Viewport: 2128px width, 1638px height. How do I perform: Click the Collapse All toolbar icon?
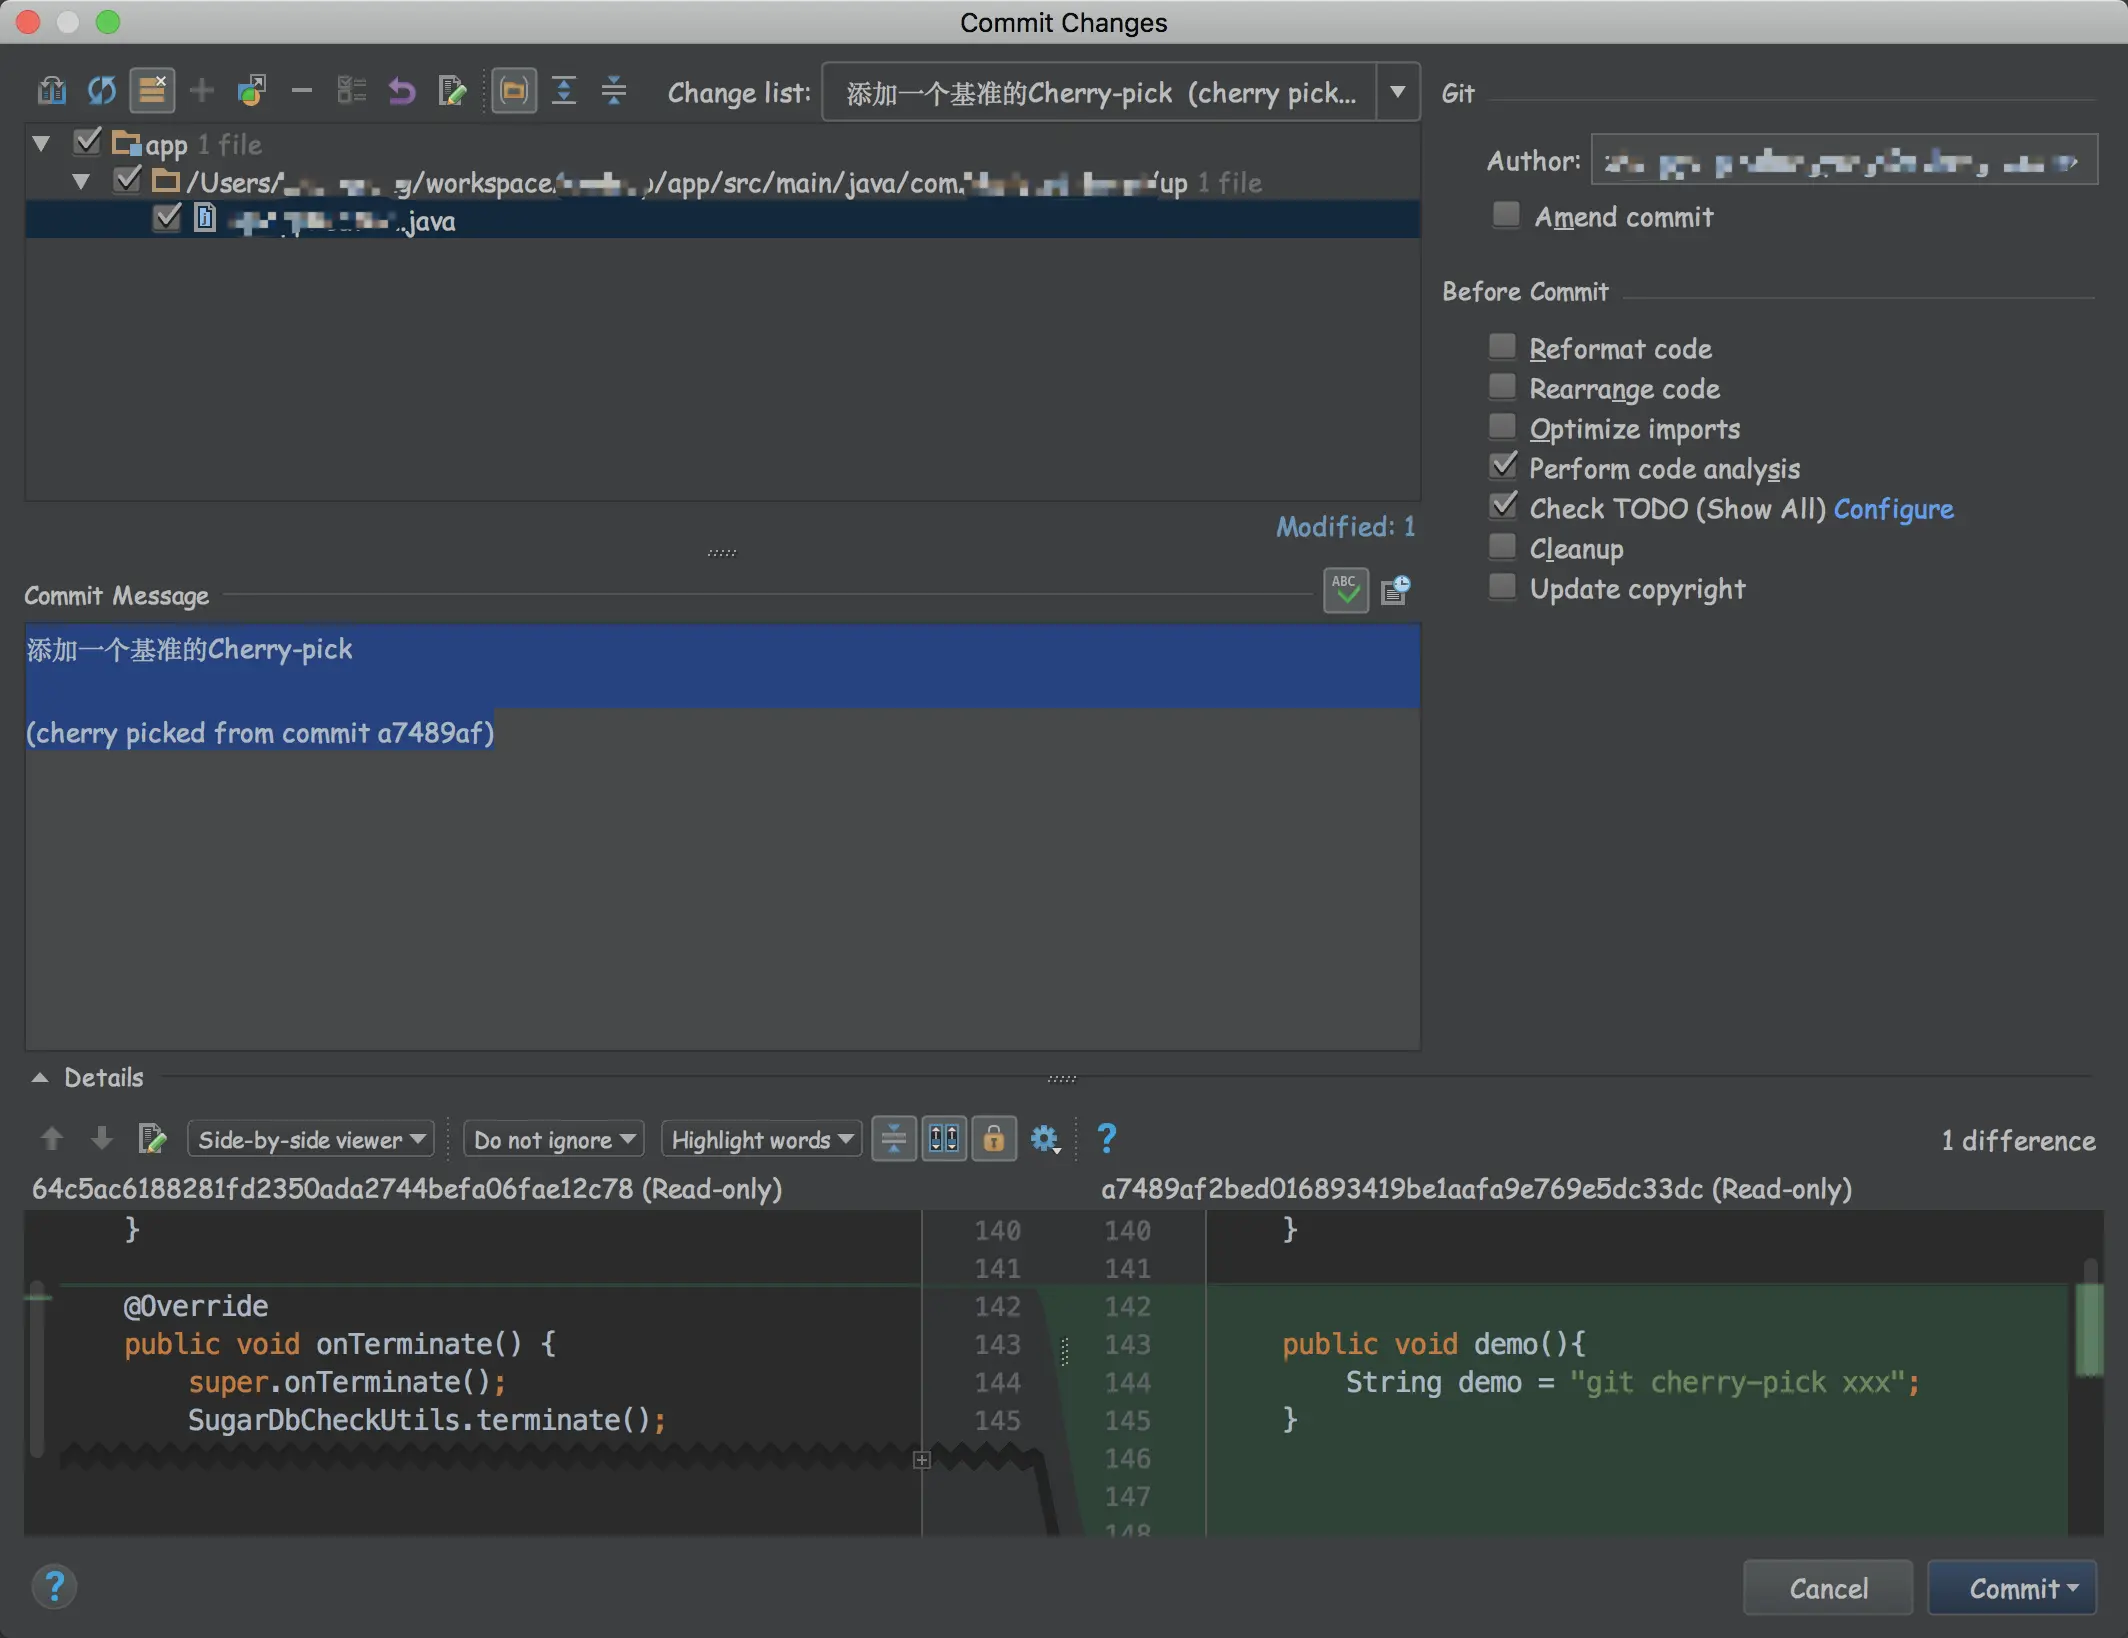coord(614,91)
